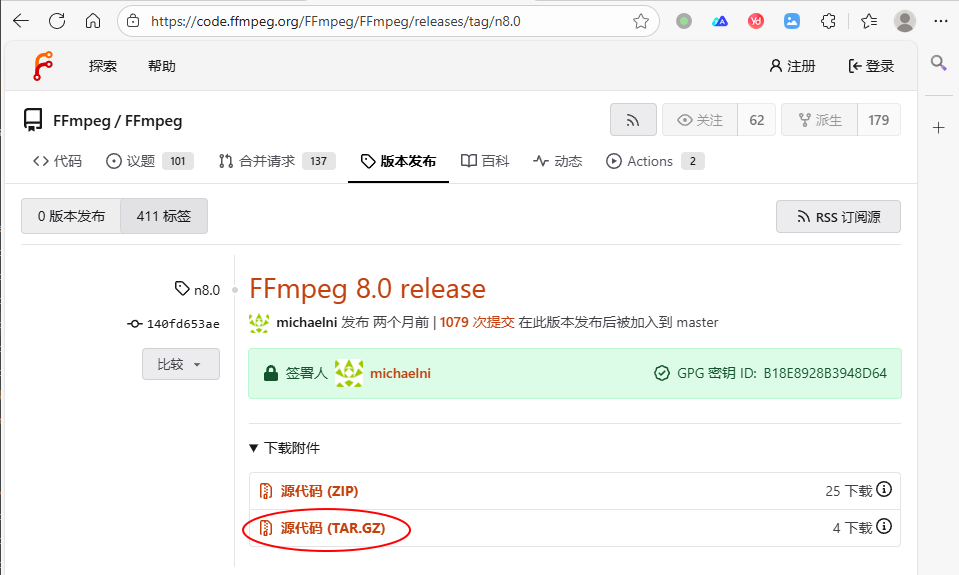Open the FFmpeg owner link in the header
The width and height of the screenshot is (959, 575).
click(82, 121)
